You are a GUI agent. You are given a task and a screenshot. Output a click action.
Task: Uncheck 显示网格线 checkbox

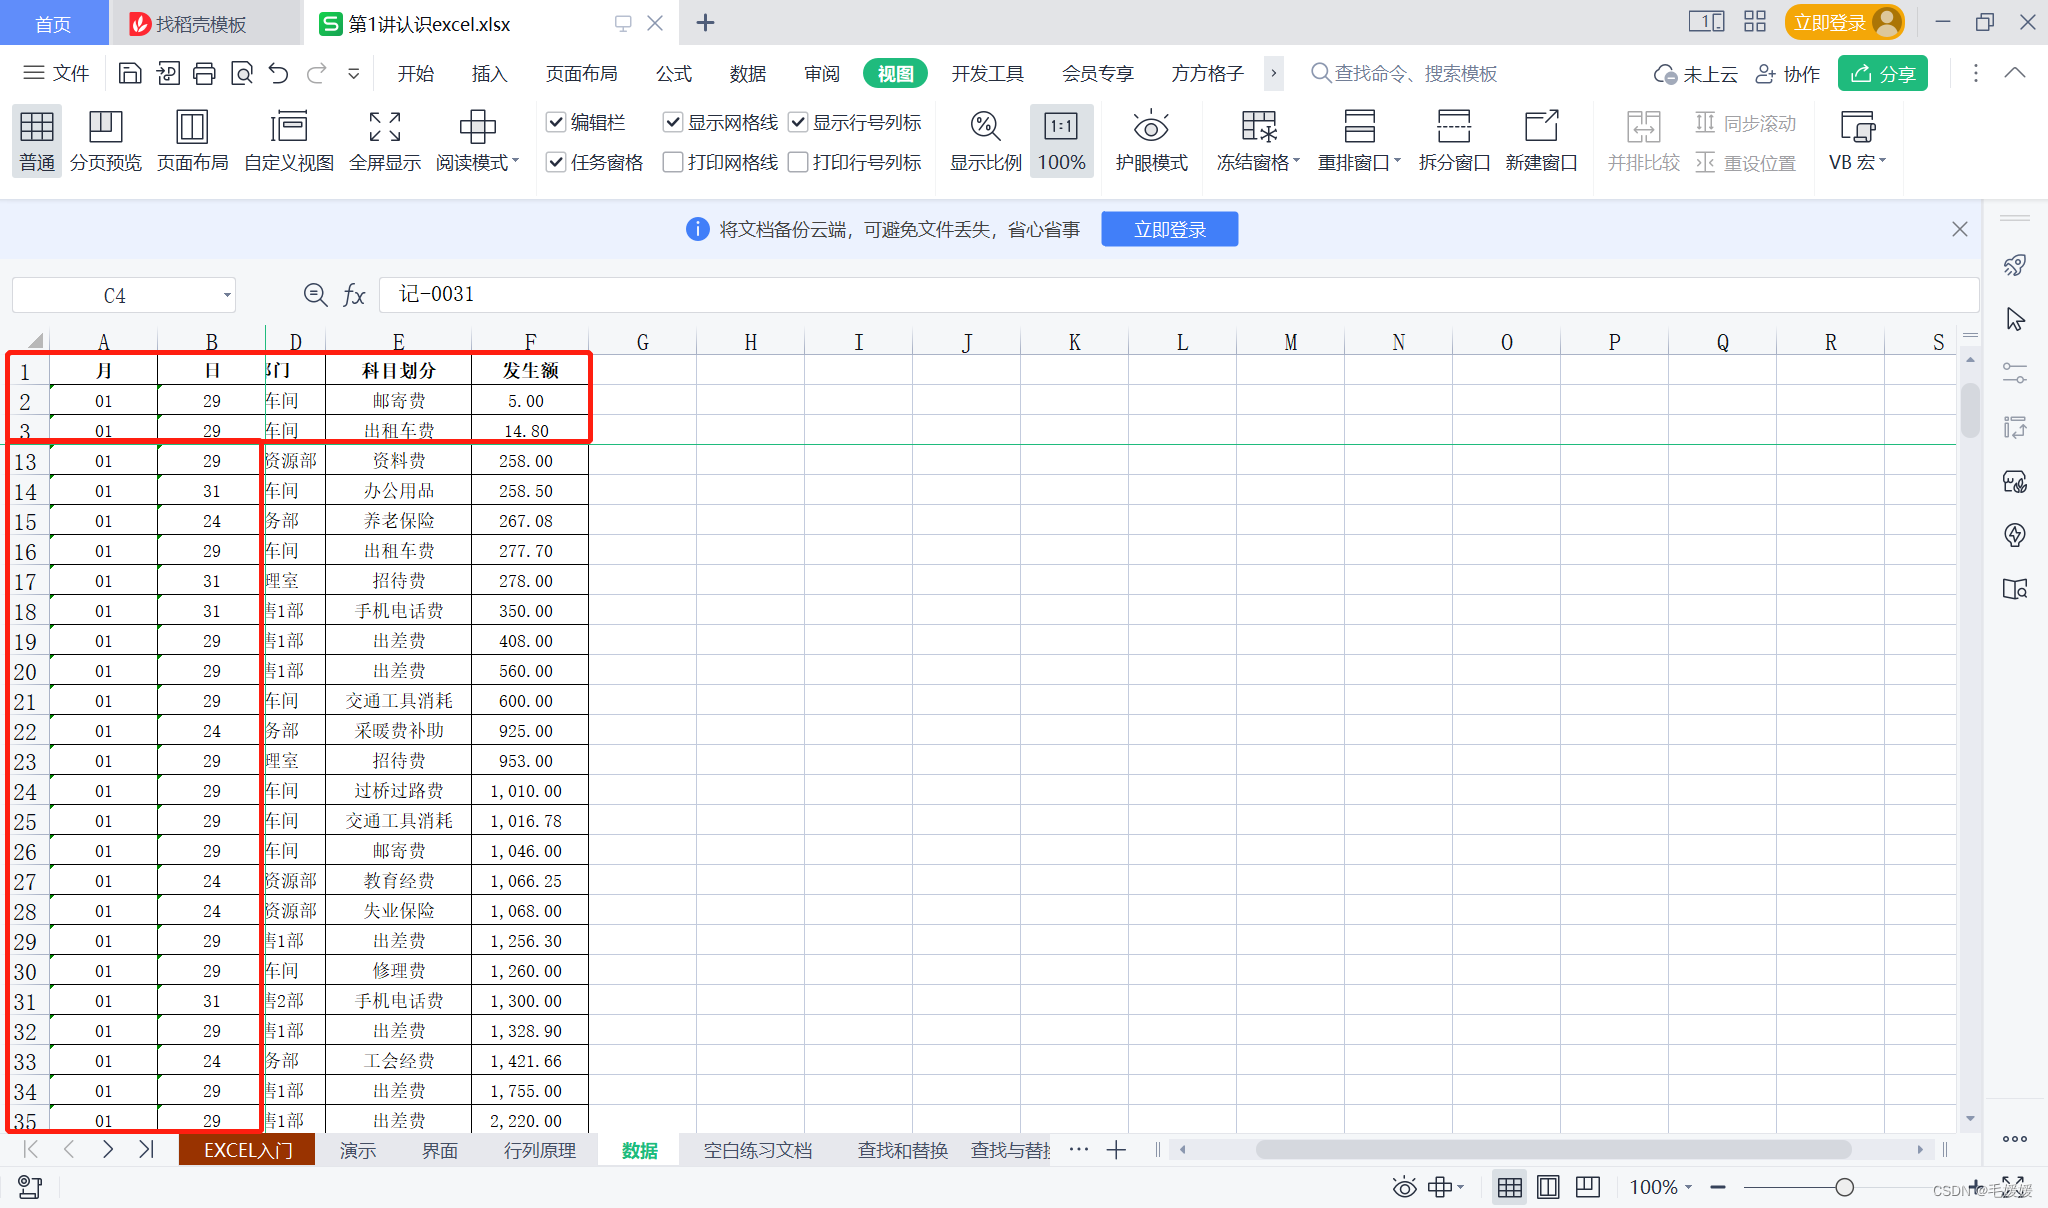point(673,122)
